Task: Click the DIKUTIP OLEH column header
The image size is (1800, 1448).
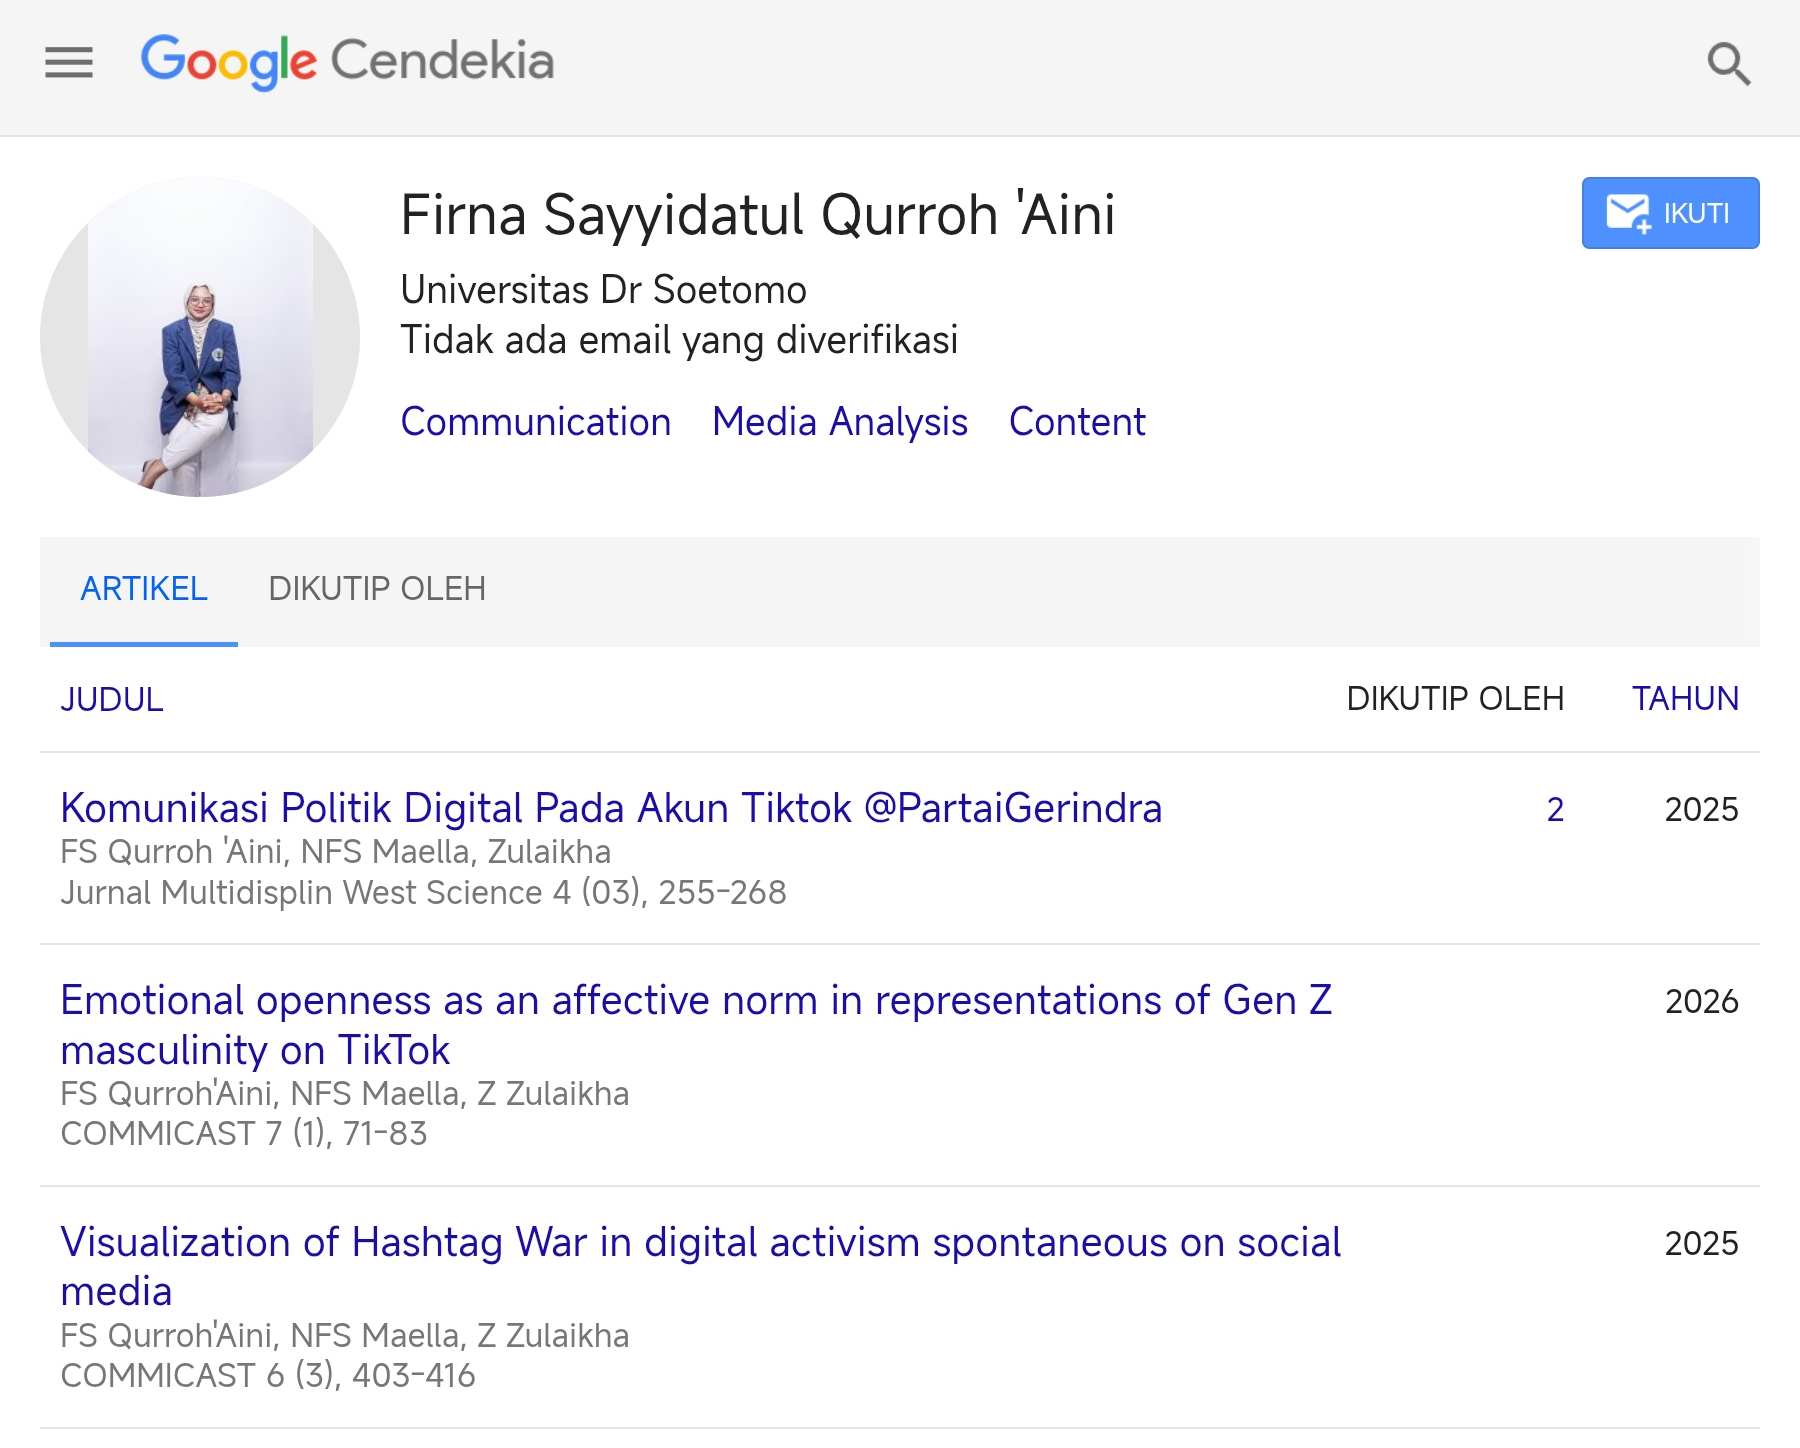Action: pyautogui.click(x=1454, y=699)
